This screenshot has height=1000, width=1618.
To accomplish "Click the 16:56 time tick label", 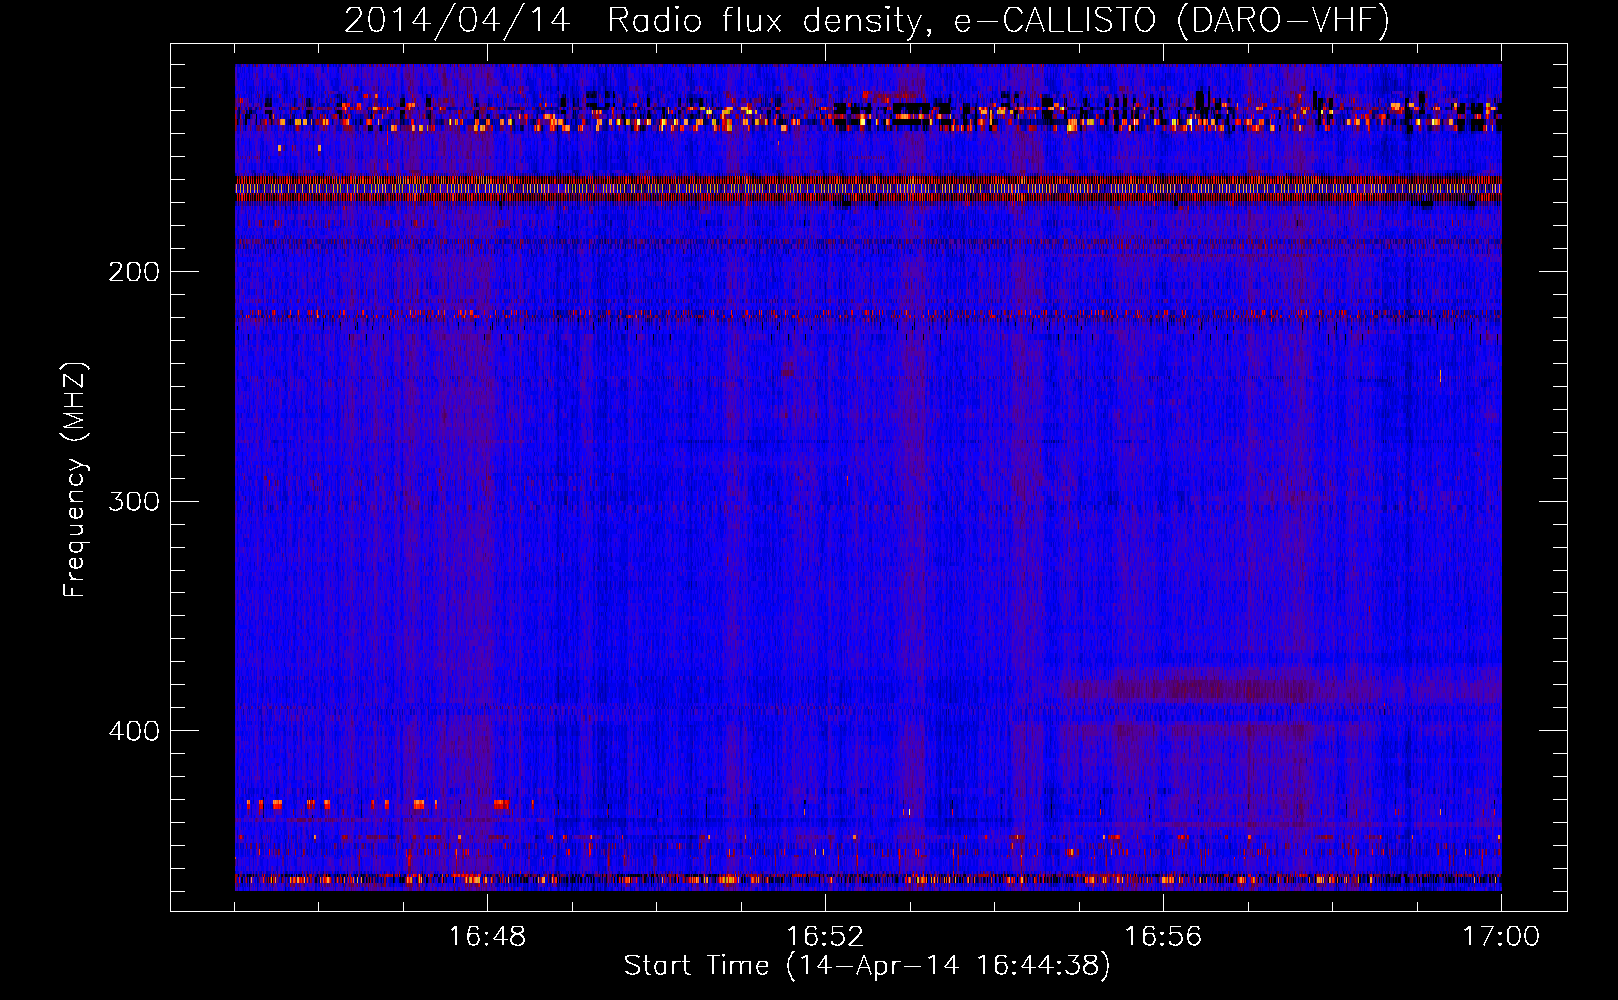I will tap(1163, 937).
